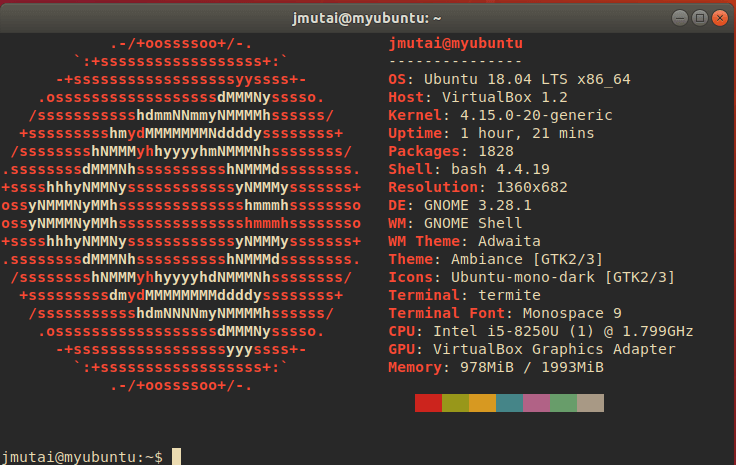
Task: Click the bottom ASCII logo line .-/+oossssoo+/-.
Action: coord(181,385)
